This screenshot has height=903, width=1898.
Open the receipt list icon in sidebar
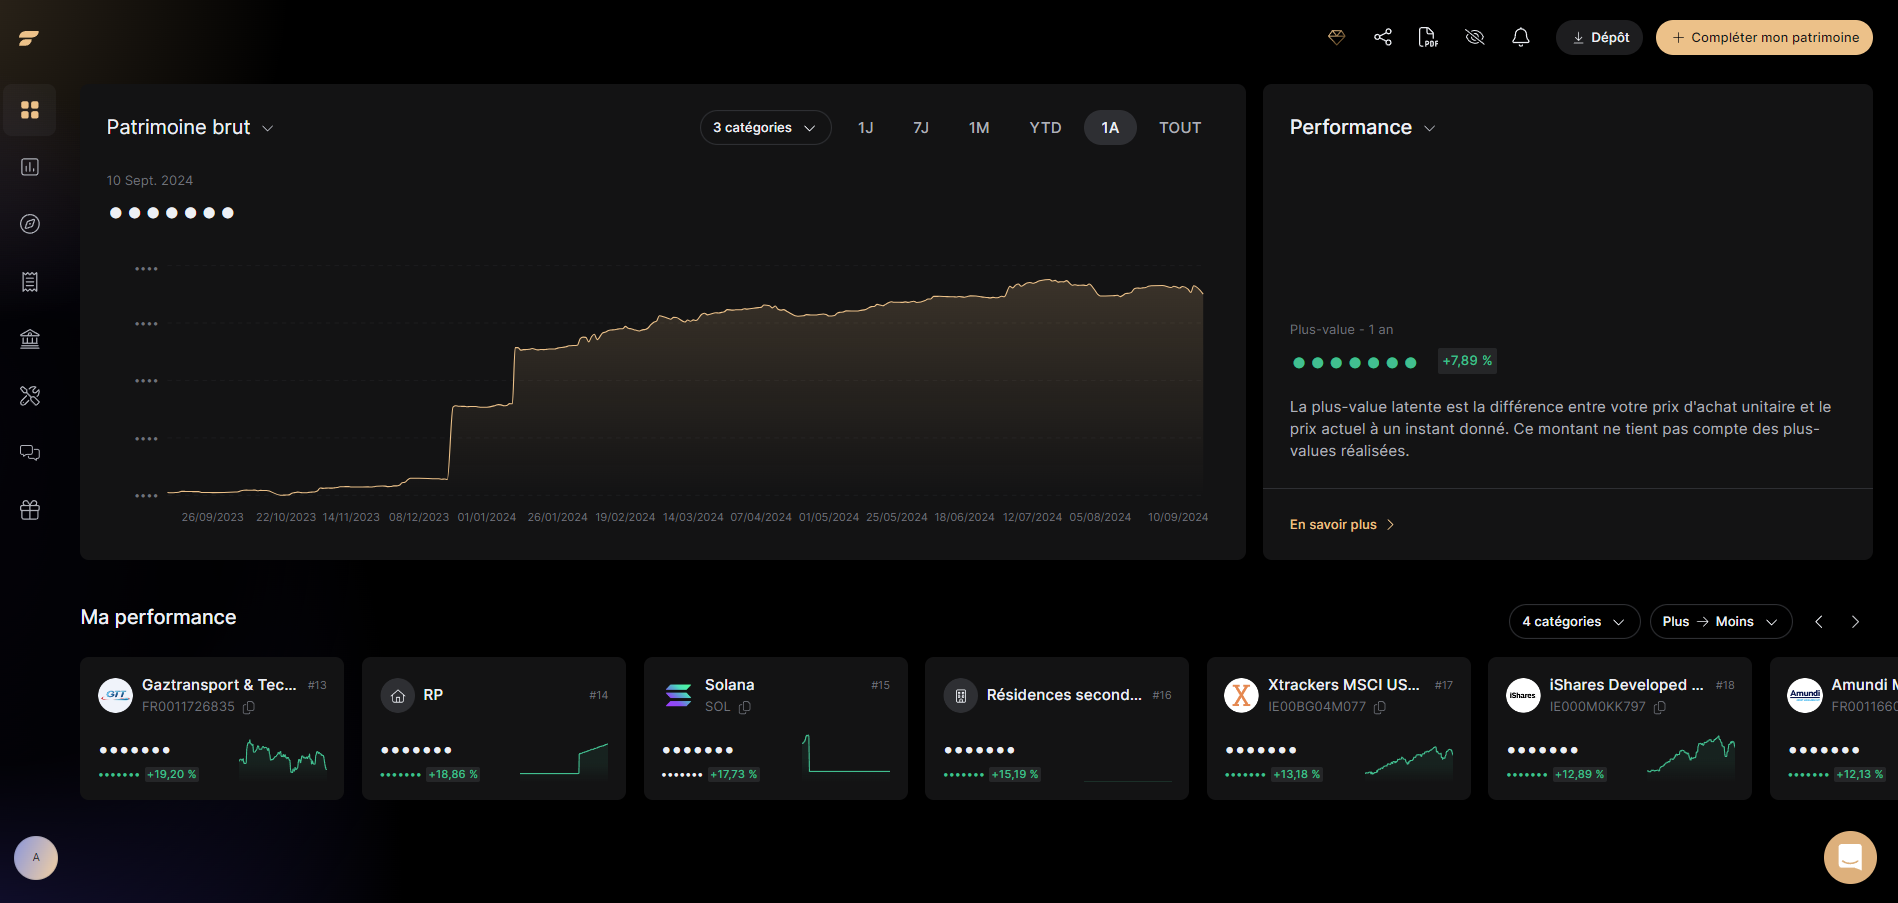30,282
